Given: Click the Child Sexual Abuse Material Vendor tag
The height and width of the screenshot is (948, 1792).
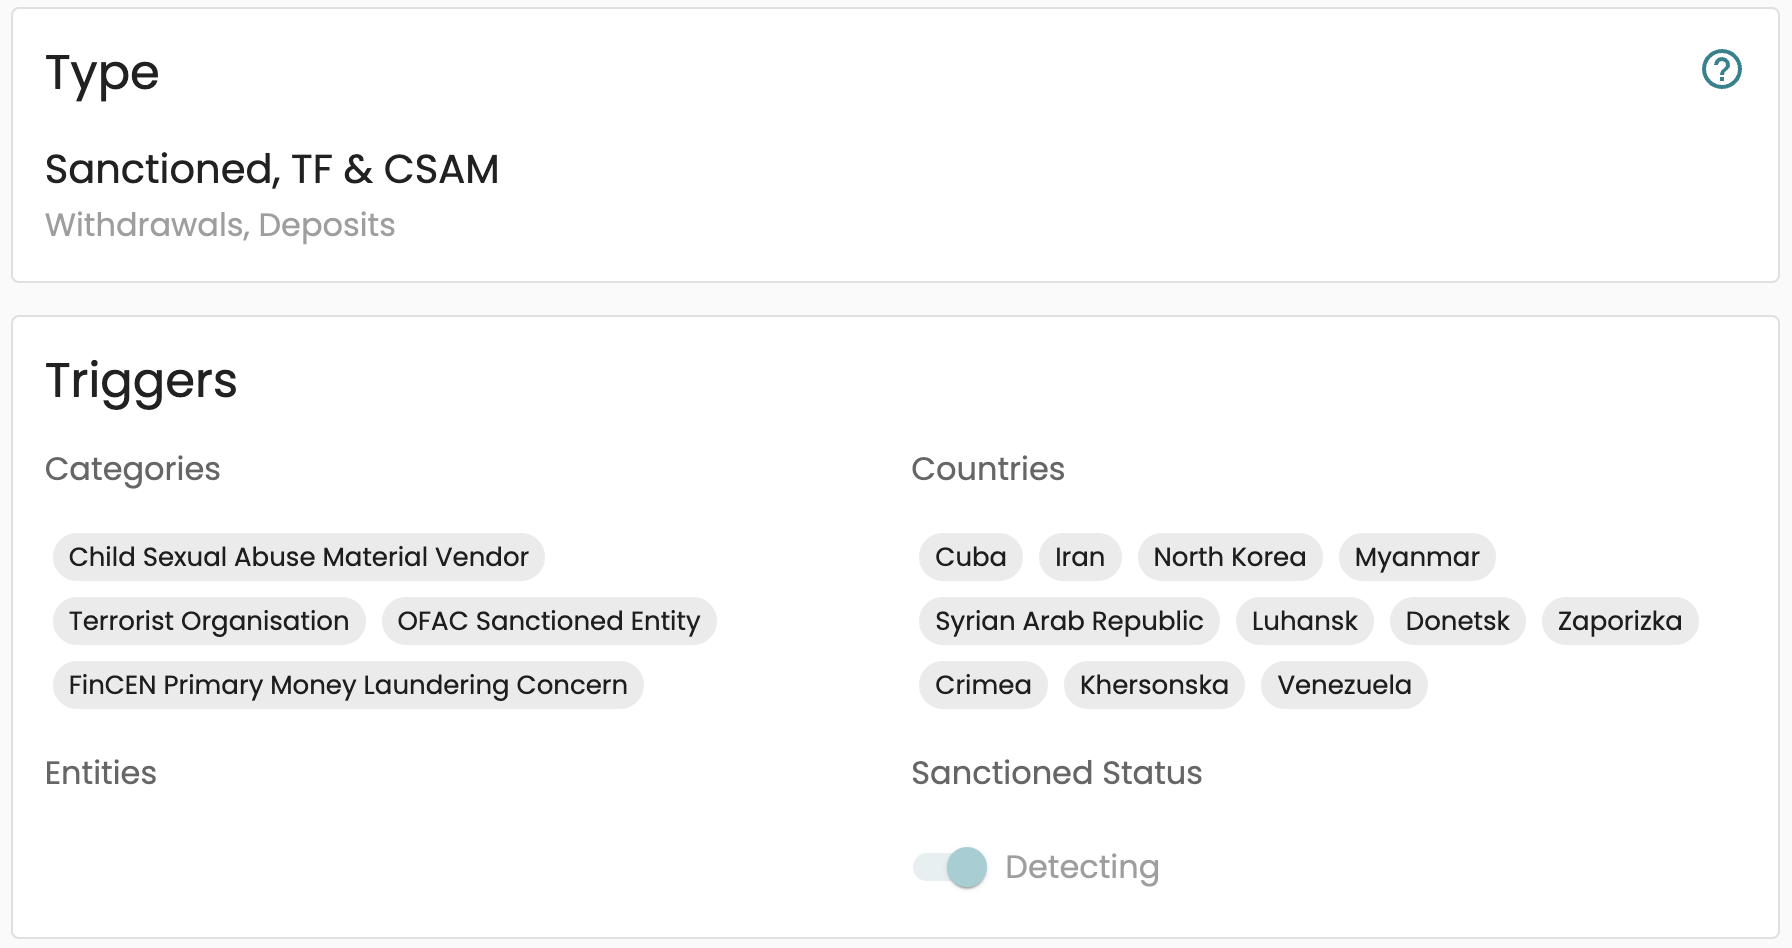Looking at the screenshot, I should 298,557.
